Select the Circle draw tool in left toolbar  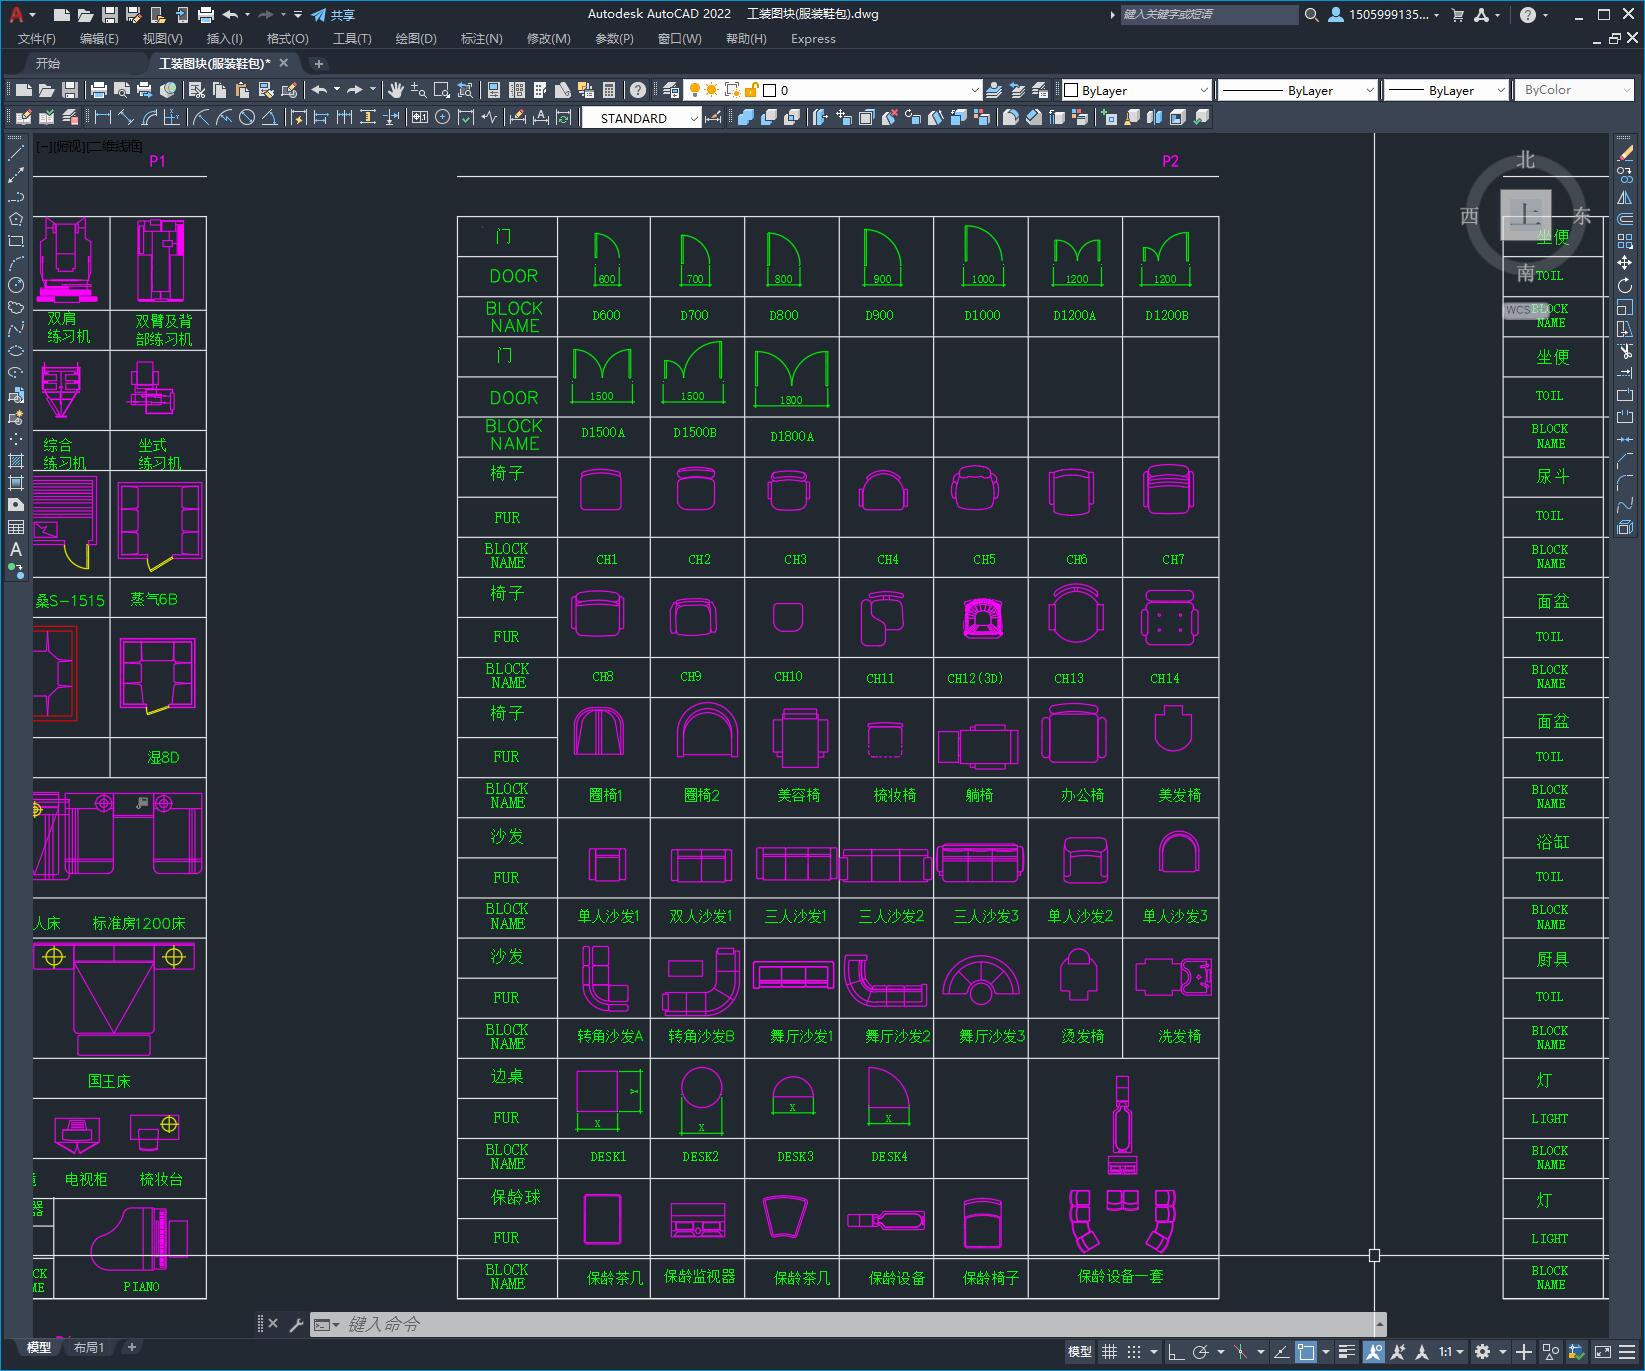pyautogui.click(x=16, y=285)
